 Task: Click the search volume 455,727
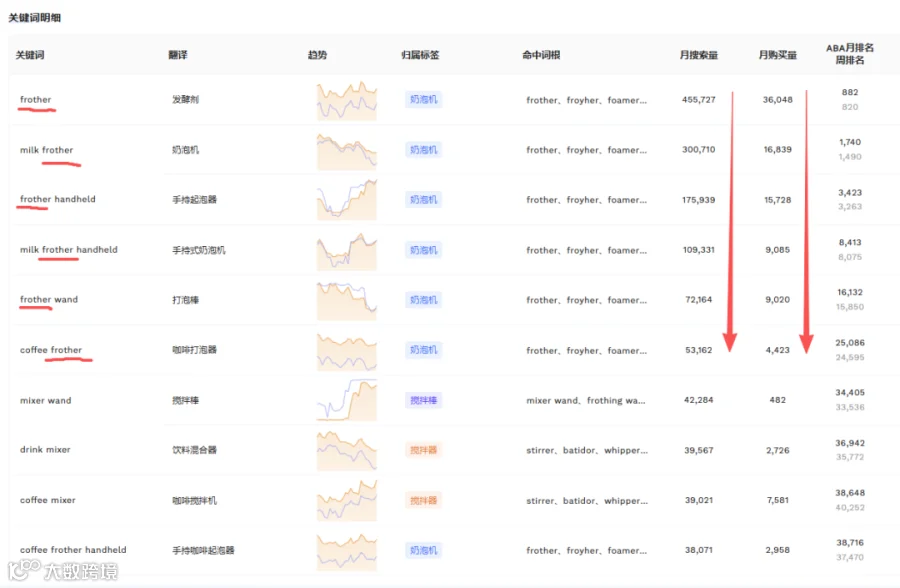699,99
